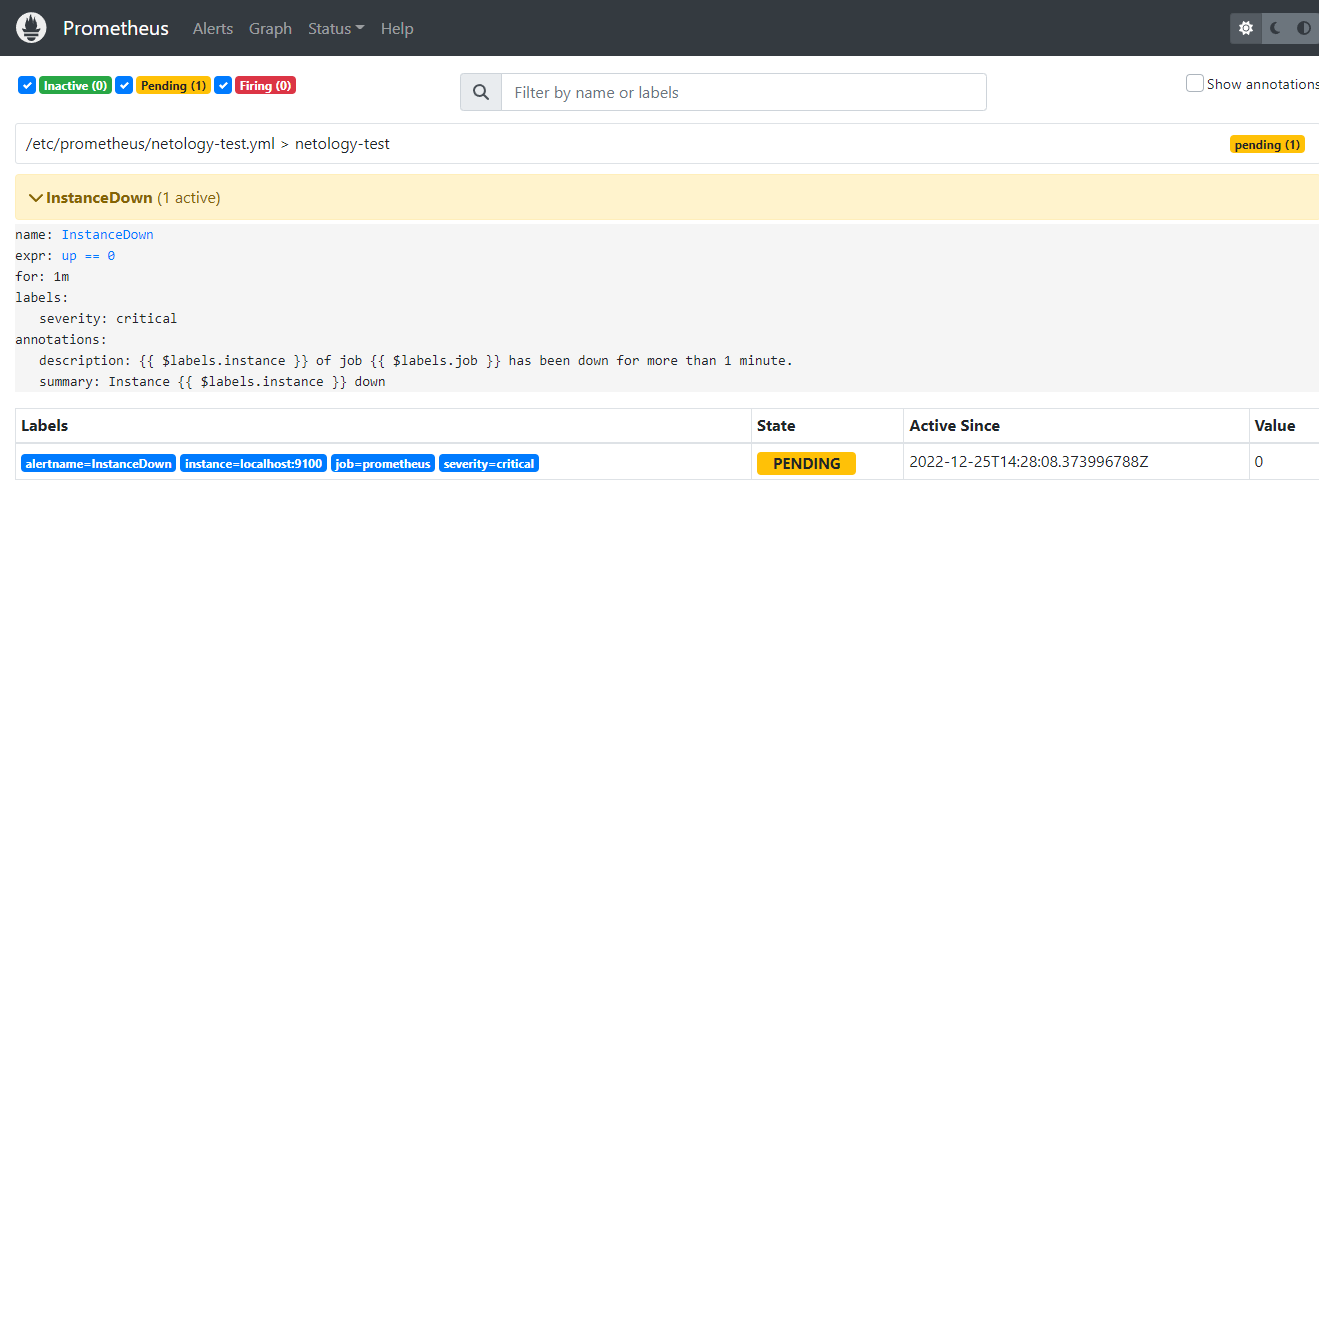This screenshot has height=1319, width=1319.
Task: Open the Alerts page
Action: (x=212, y=28)
